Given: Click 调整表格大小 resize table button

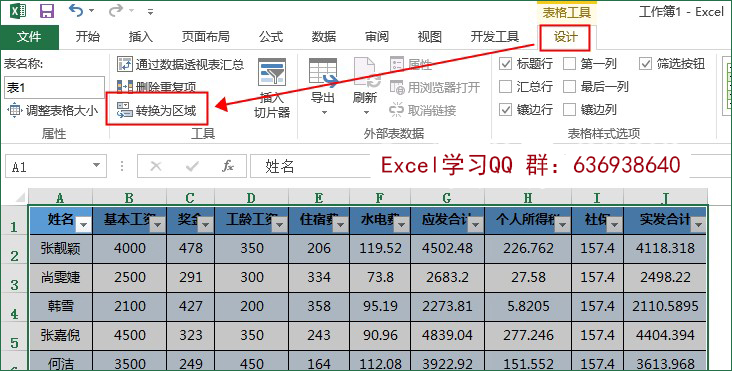Looking at the screenshot, I should (x=53, y=111).
